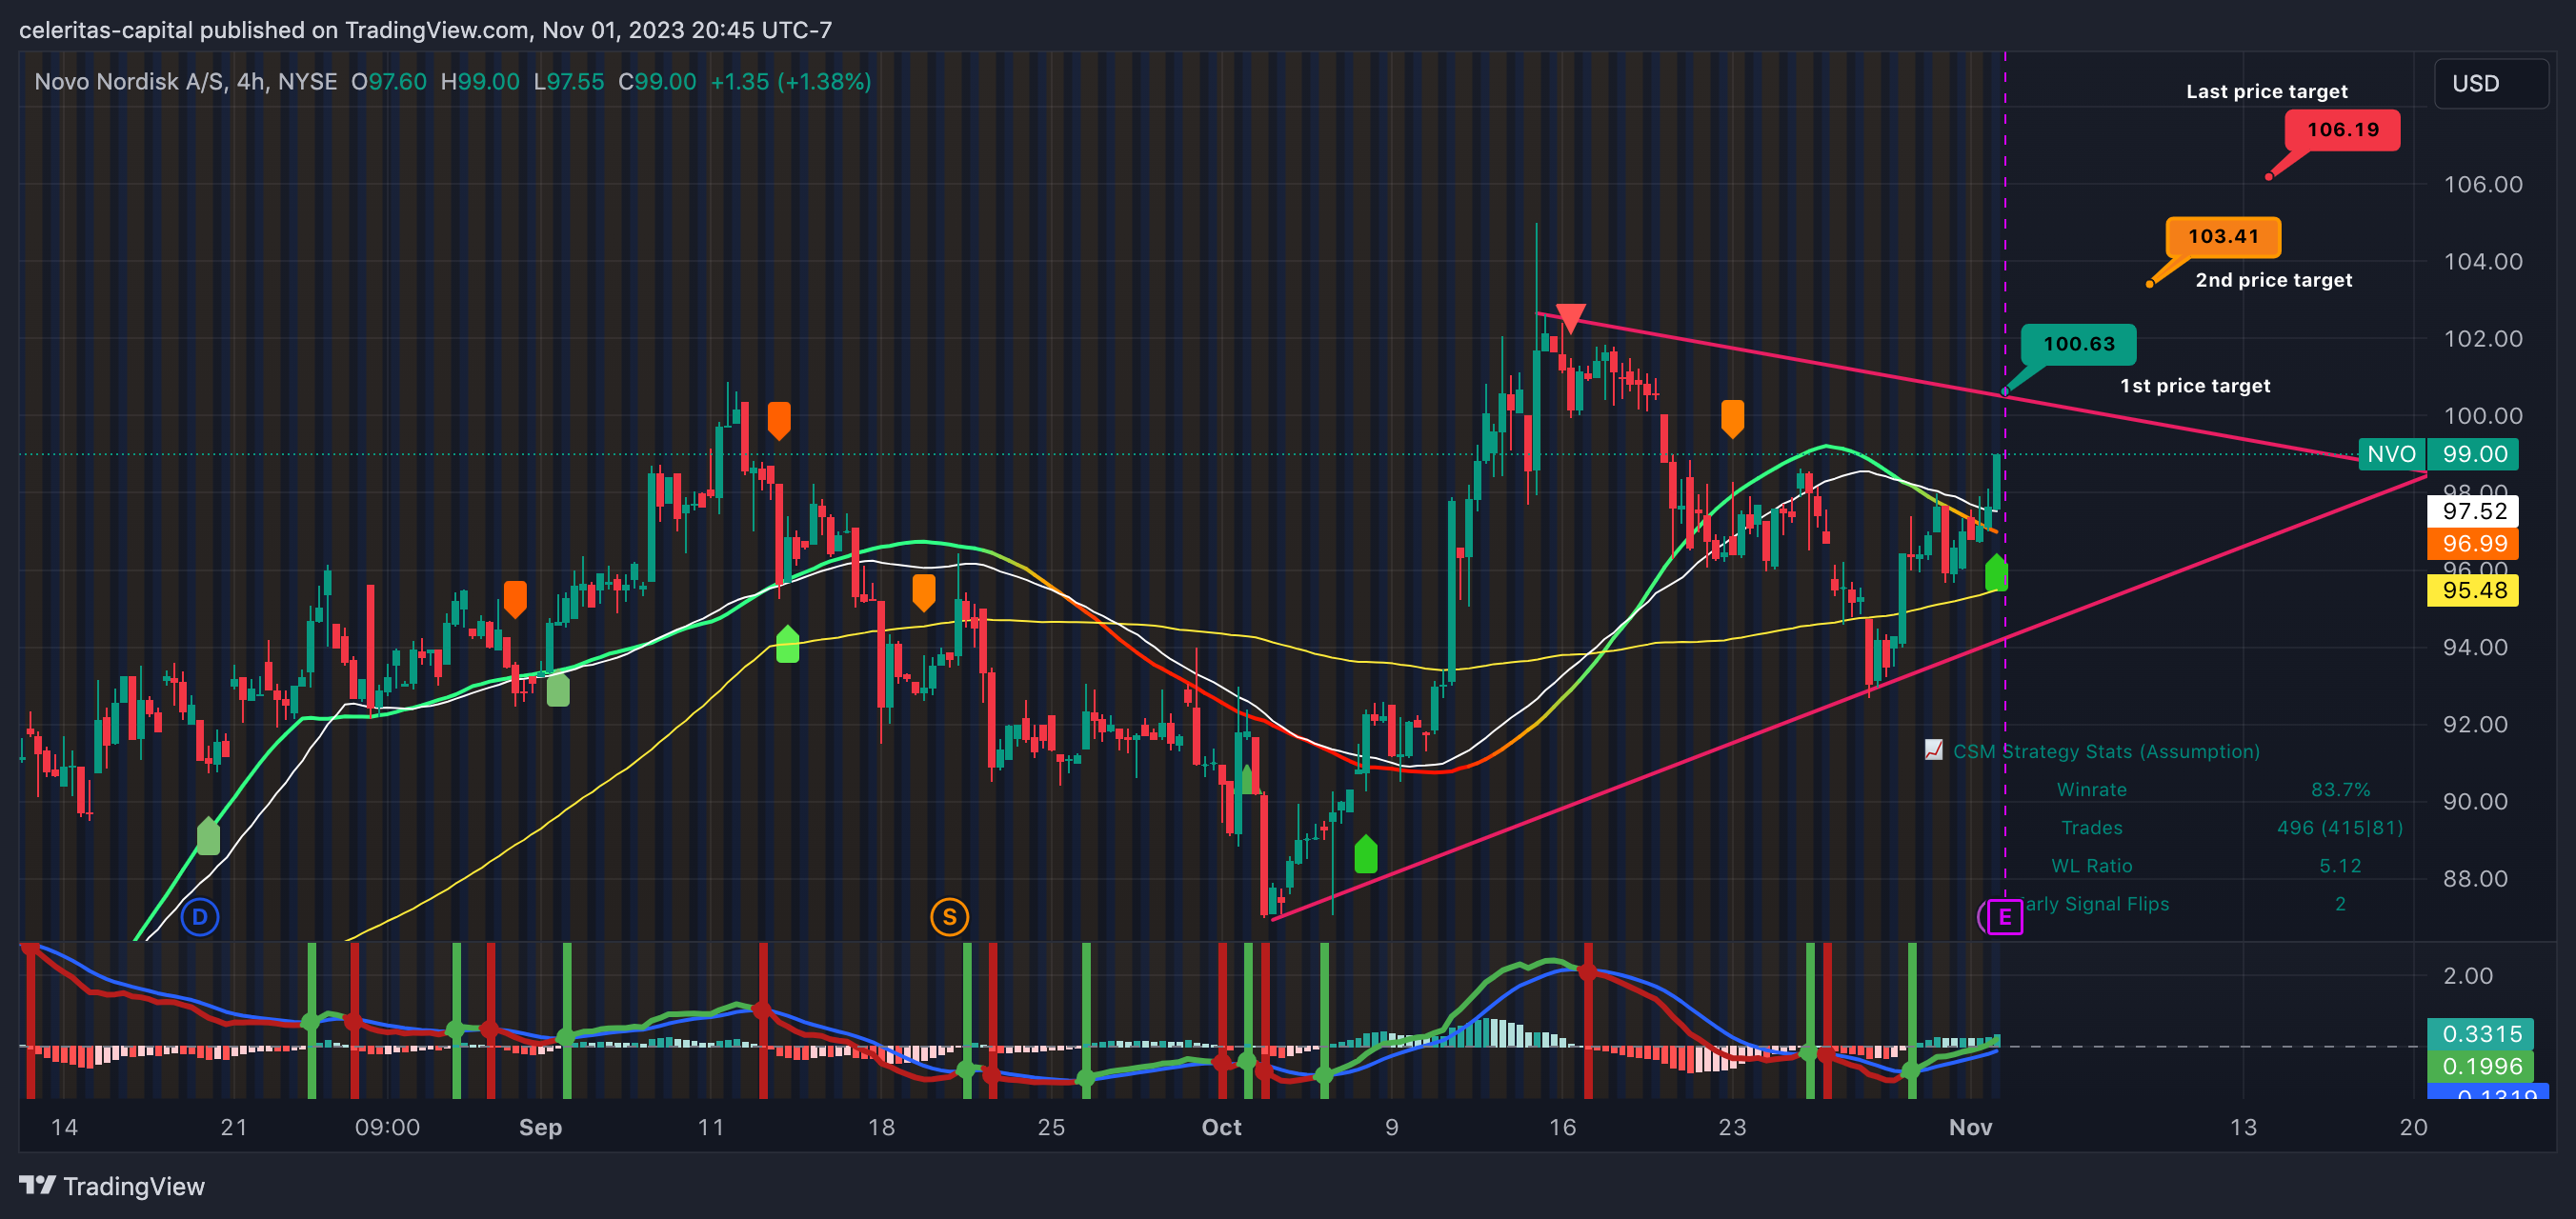Click the 106.19 last price target callout
Viewport: 2576px width, 1219px height.
pos(2342,130)
